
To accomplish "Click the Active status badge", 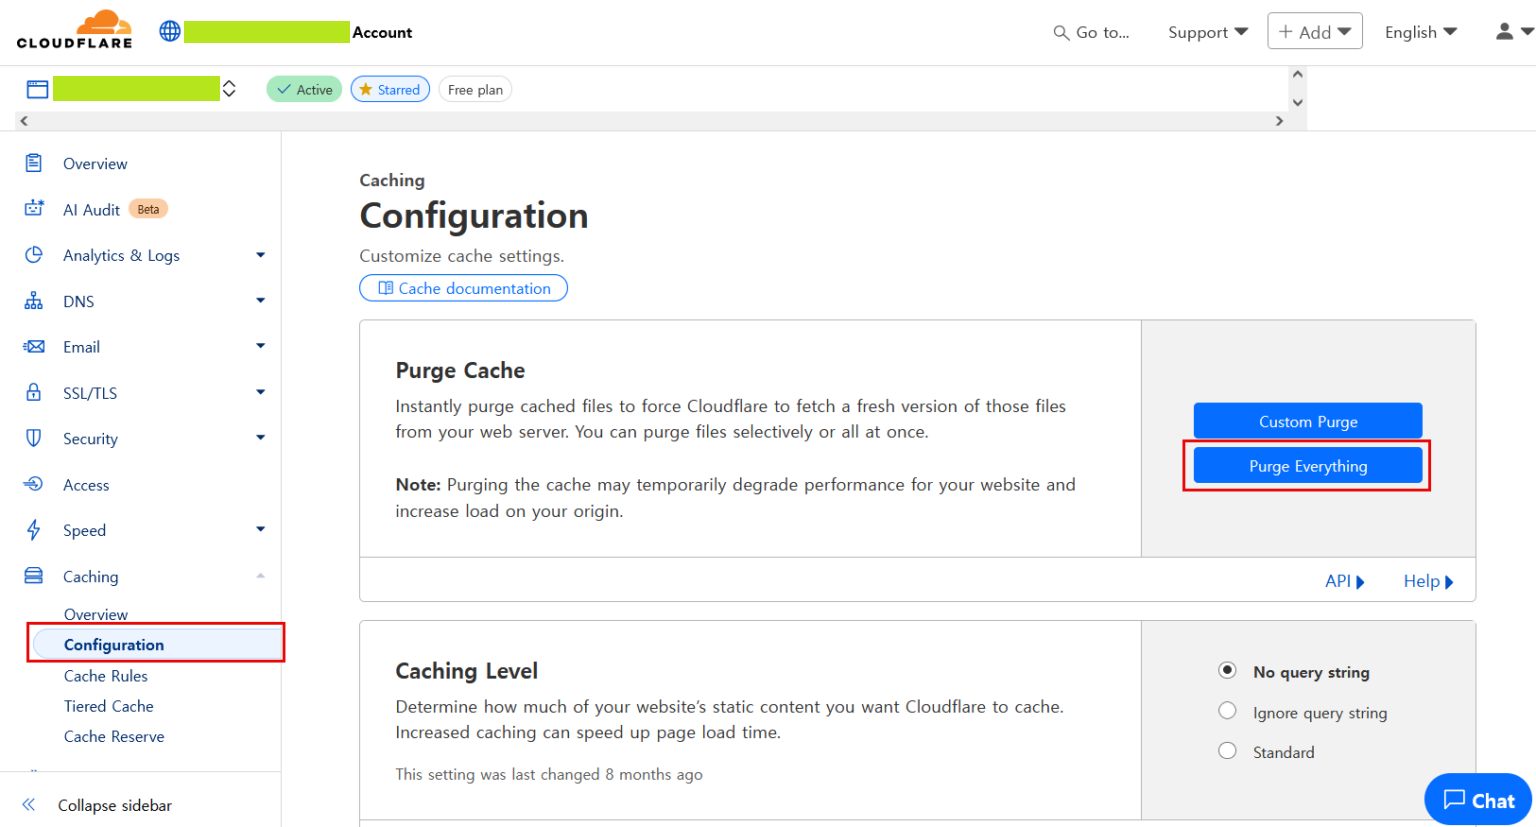I will pos(304,89).
